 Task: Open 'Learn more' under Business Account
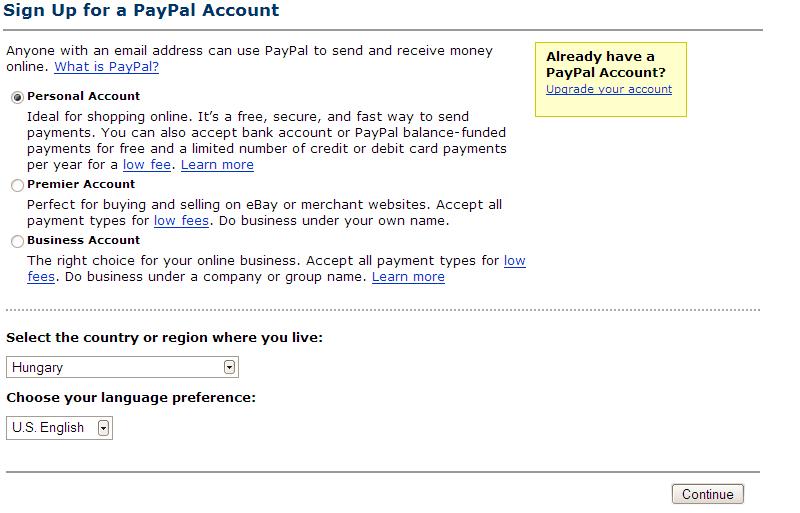tap(408, 277)
